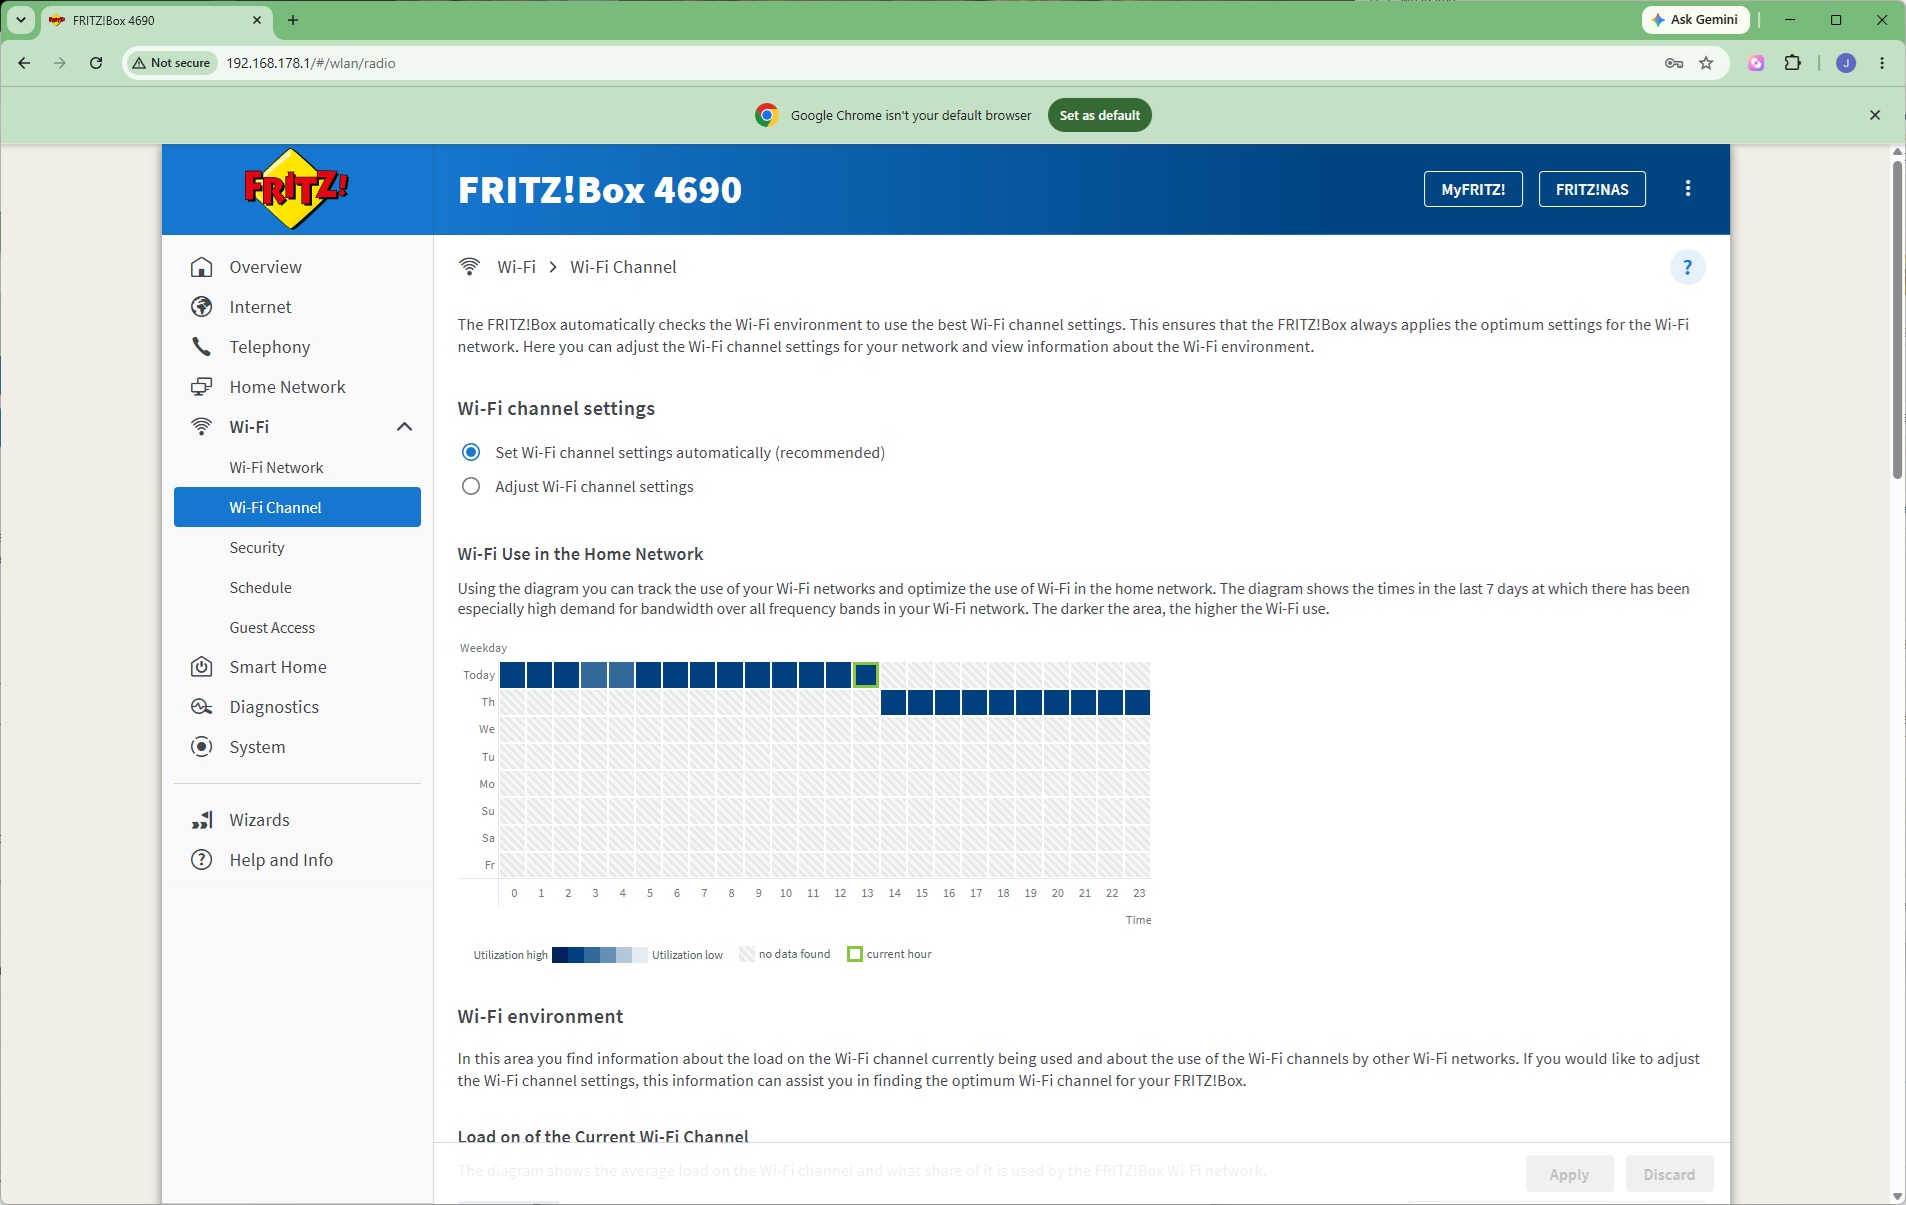Click the MyFRITZ! button
The image size is (1906, 1205).
click(x=1473, y=189)
